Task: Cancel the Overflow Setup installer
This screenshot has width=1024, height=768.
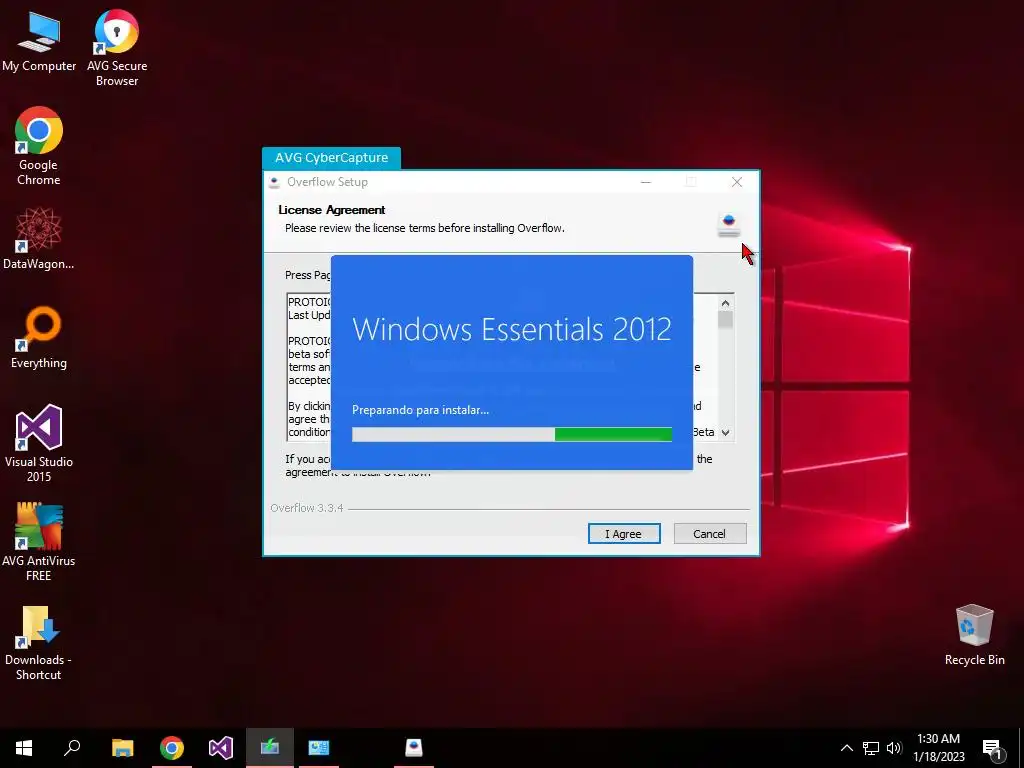Action: (x=710, y=534)
